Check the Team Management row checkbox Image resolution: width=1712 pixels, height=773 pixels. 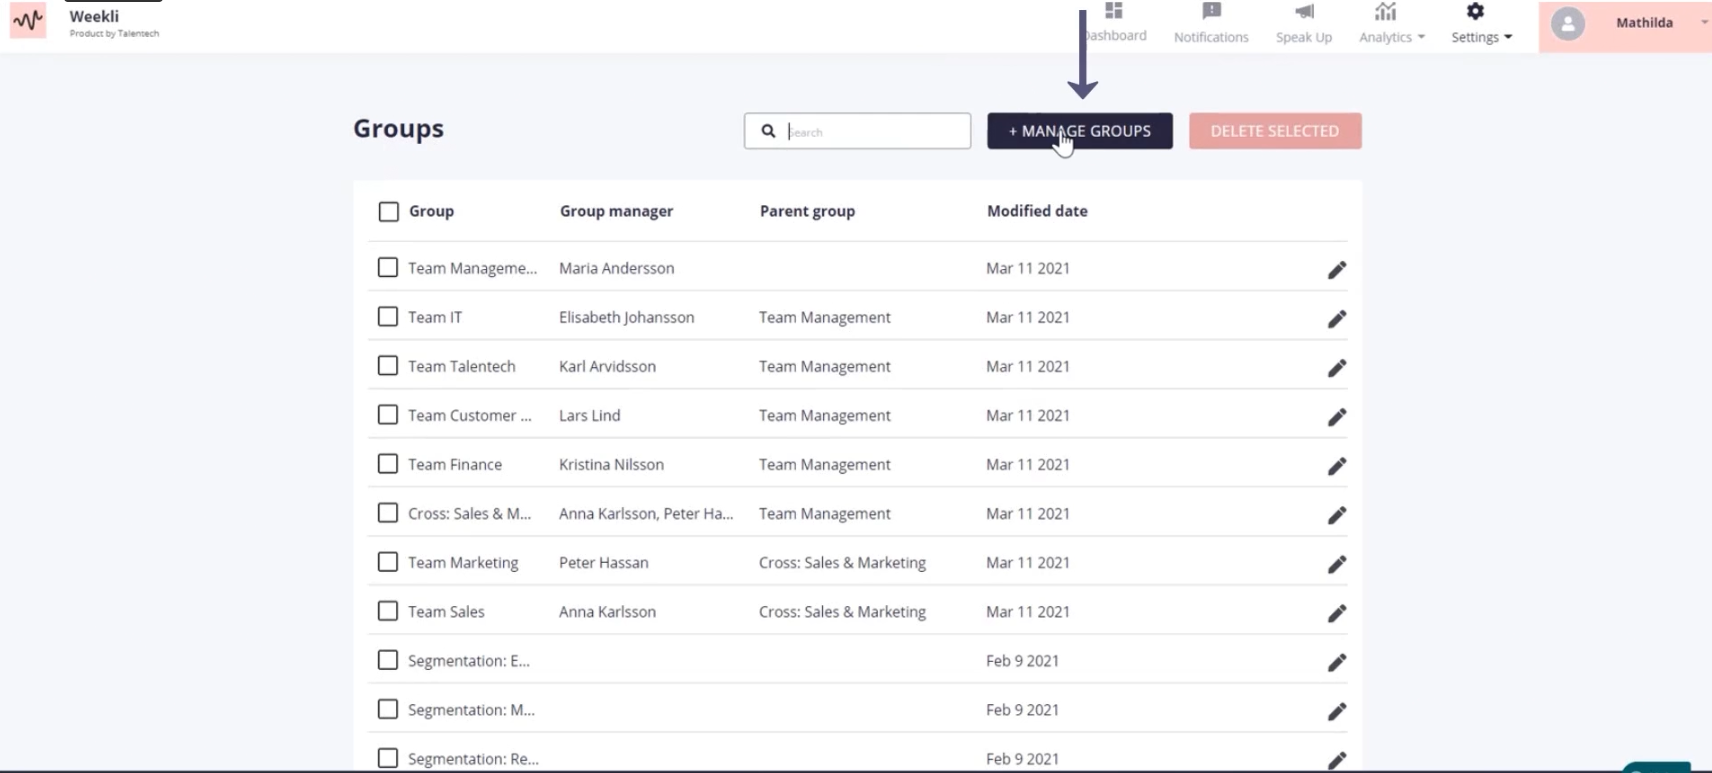(388, 267)
